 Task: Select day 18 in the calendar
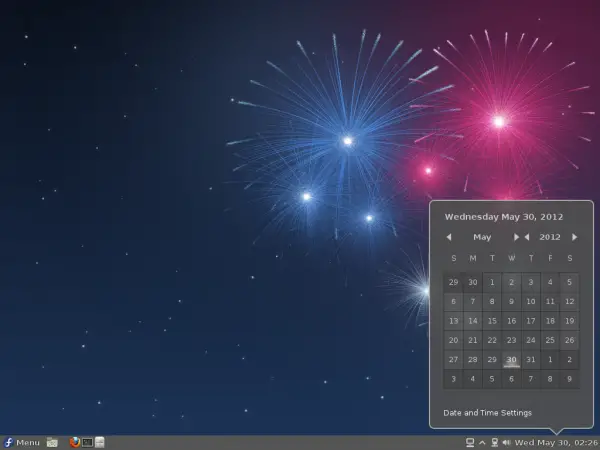pos(550,321)
